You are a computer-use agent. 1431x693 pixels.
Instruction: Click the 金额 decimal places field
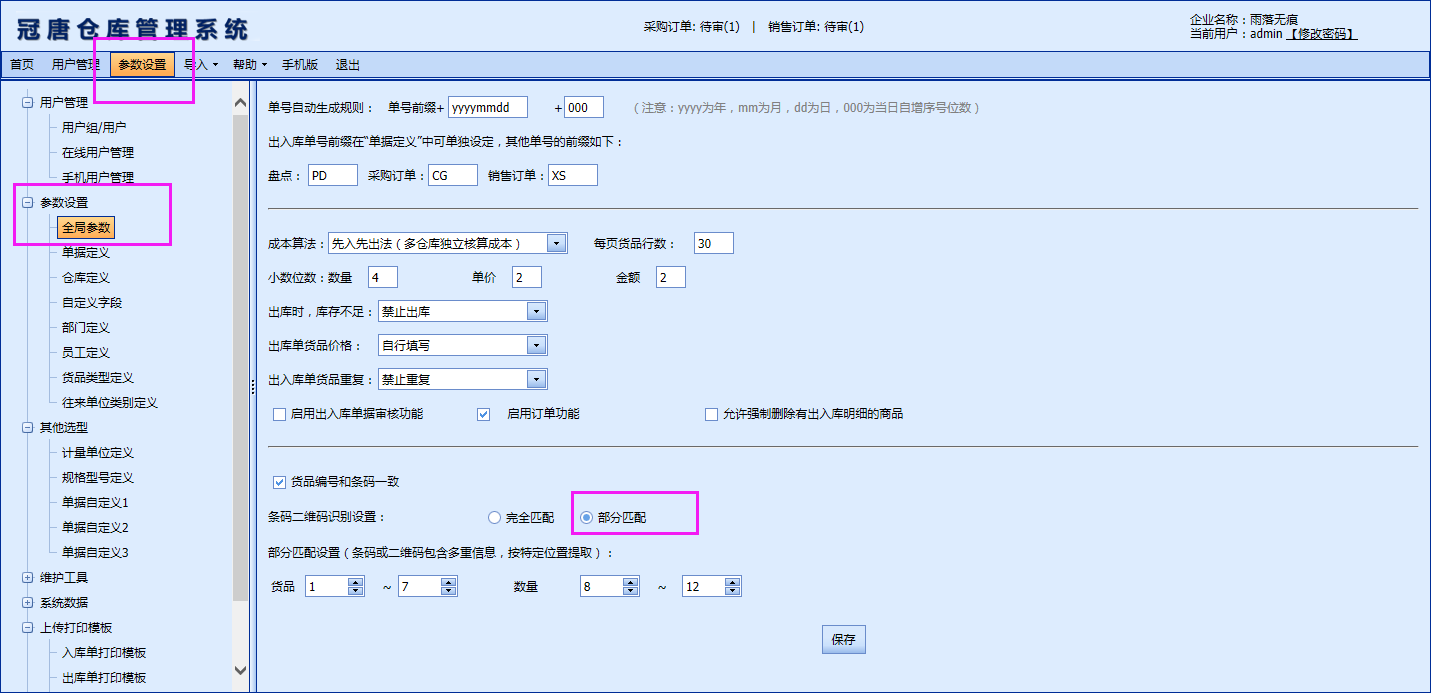671,277
